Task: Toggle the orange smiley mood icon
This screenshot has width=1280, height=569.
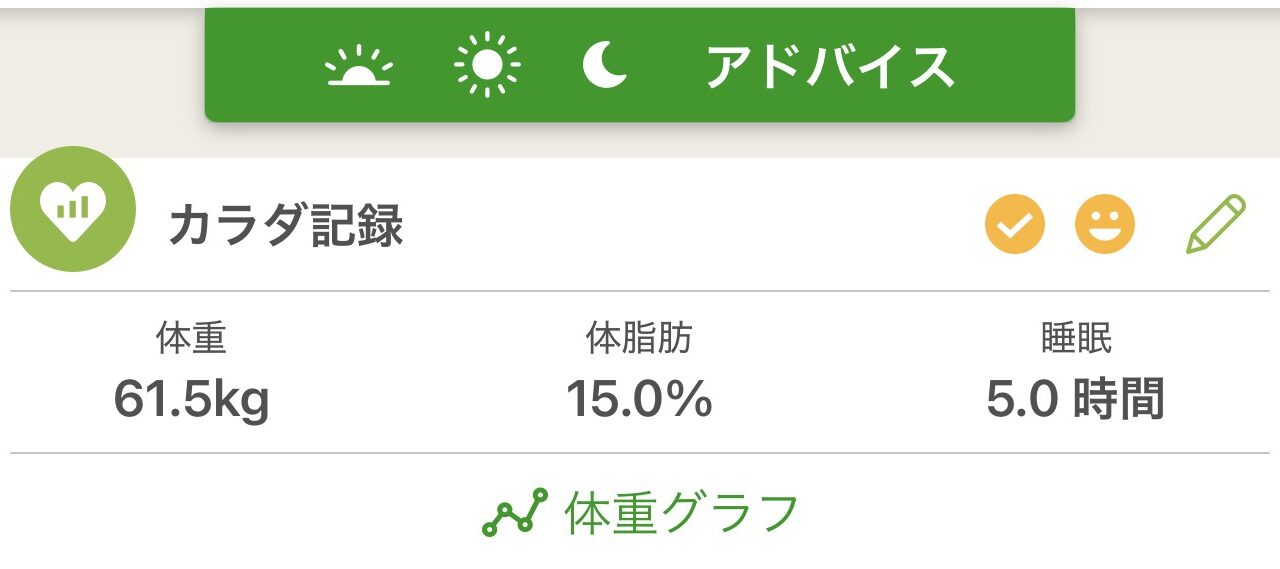Action: 1105,224
